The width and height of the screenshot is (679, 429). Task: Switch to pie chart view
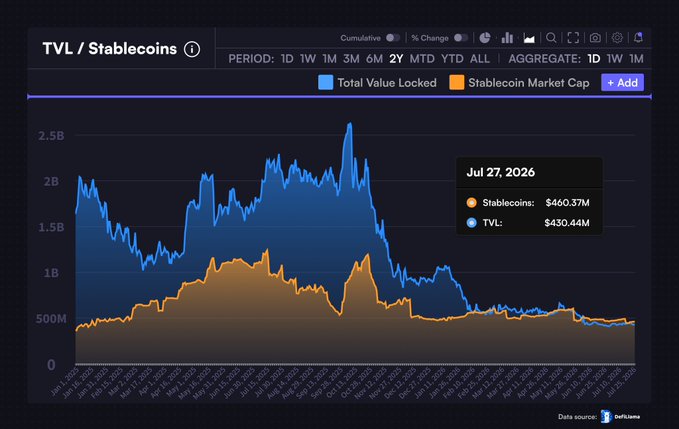[x=485, y=38]
